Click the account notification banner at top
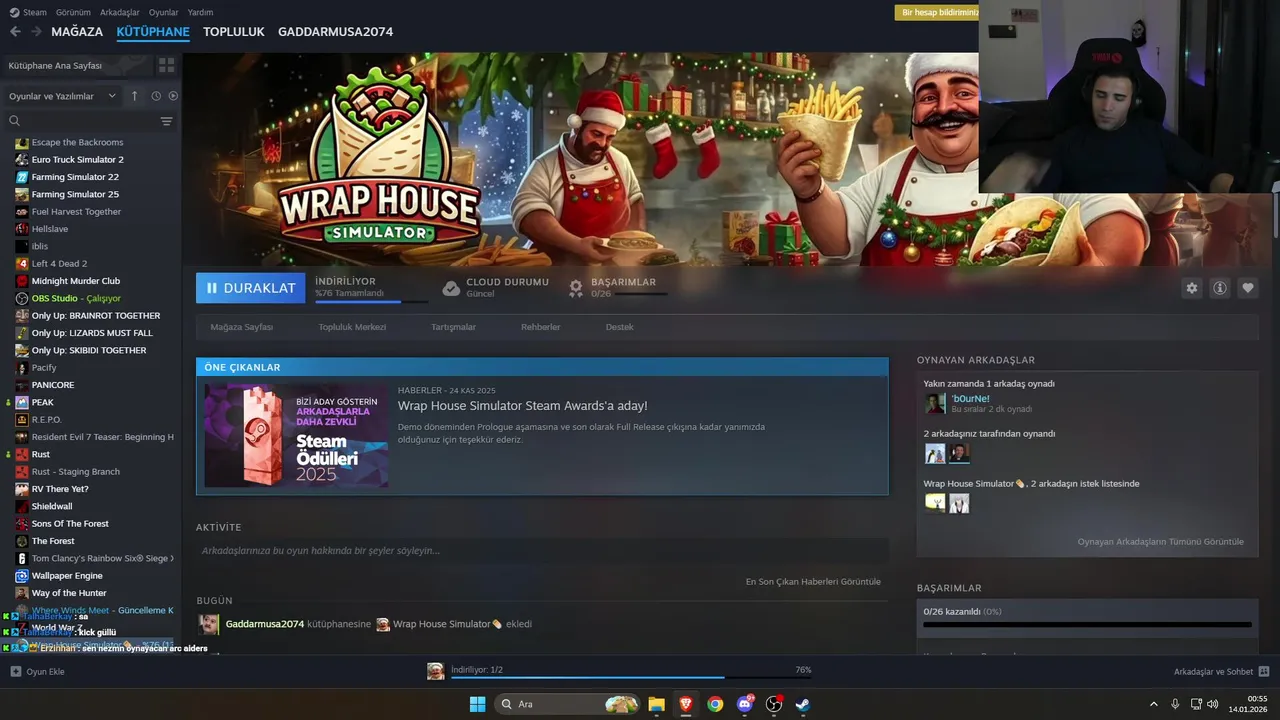The image size is (1280, 720). pos(936,12)
